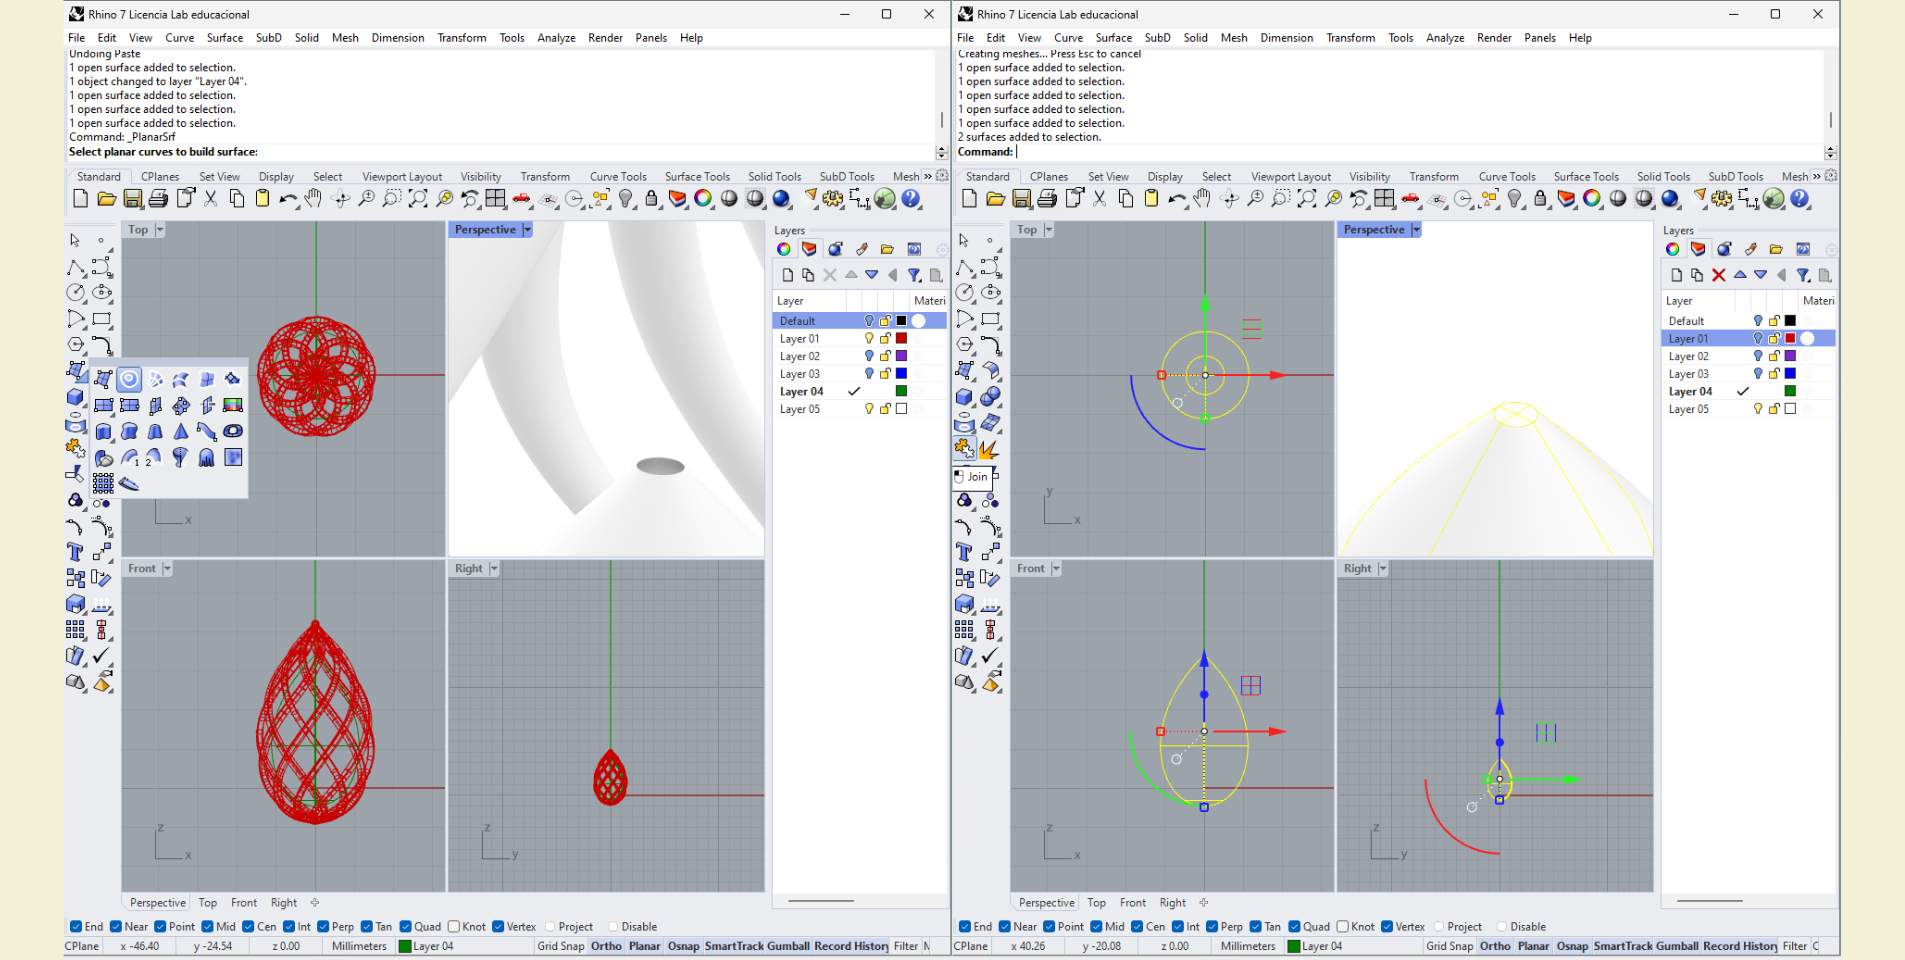This screenshot has width=1905, height=960.
Task: Select the Front viewport tab at the right window bottom
Action: pyautogui.click(x=1133, y=903)
